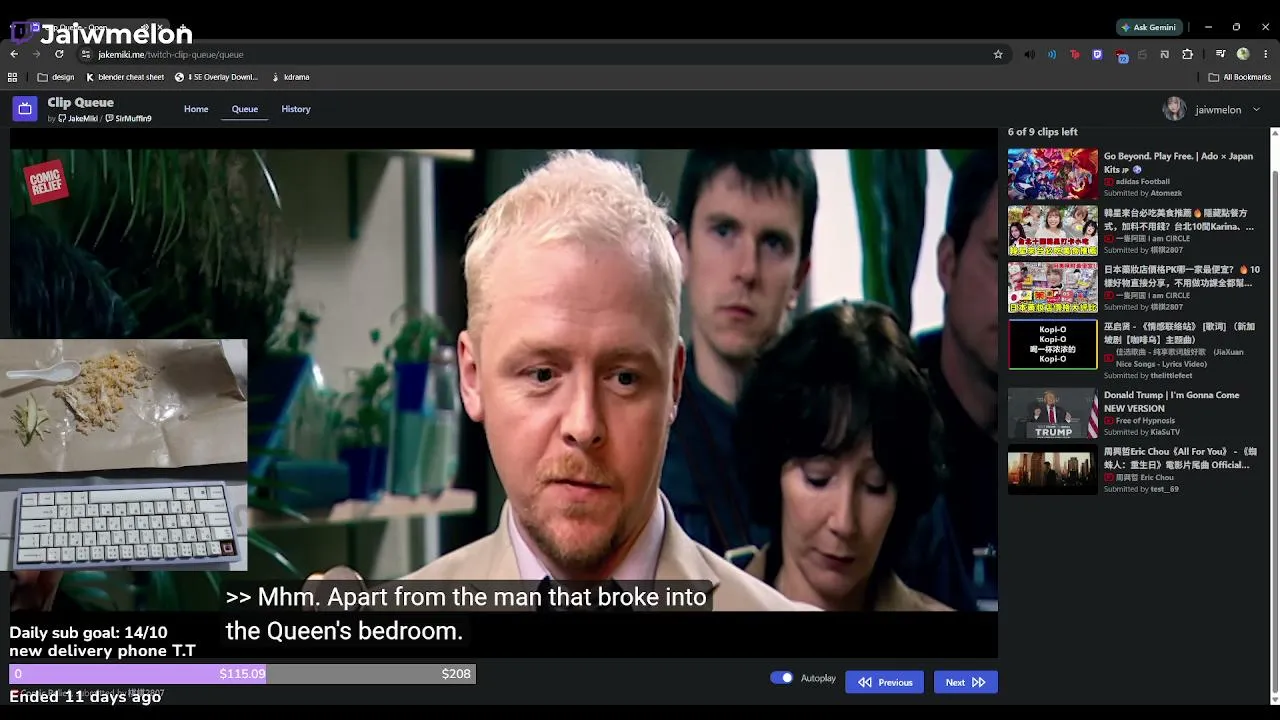Reload the Clip Queue page

click(59, 54)
